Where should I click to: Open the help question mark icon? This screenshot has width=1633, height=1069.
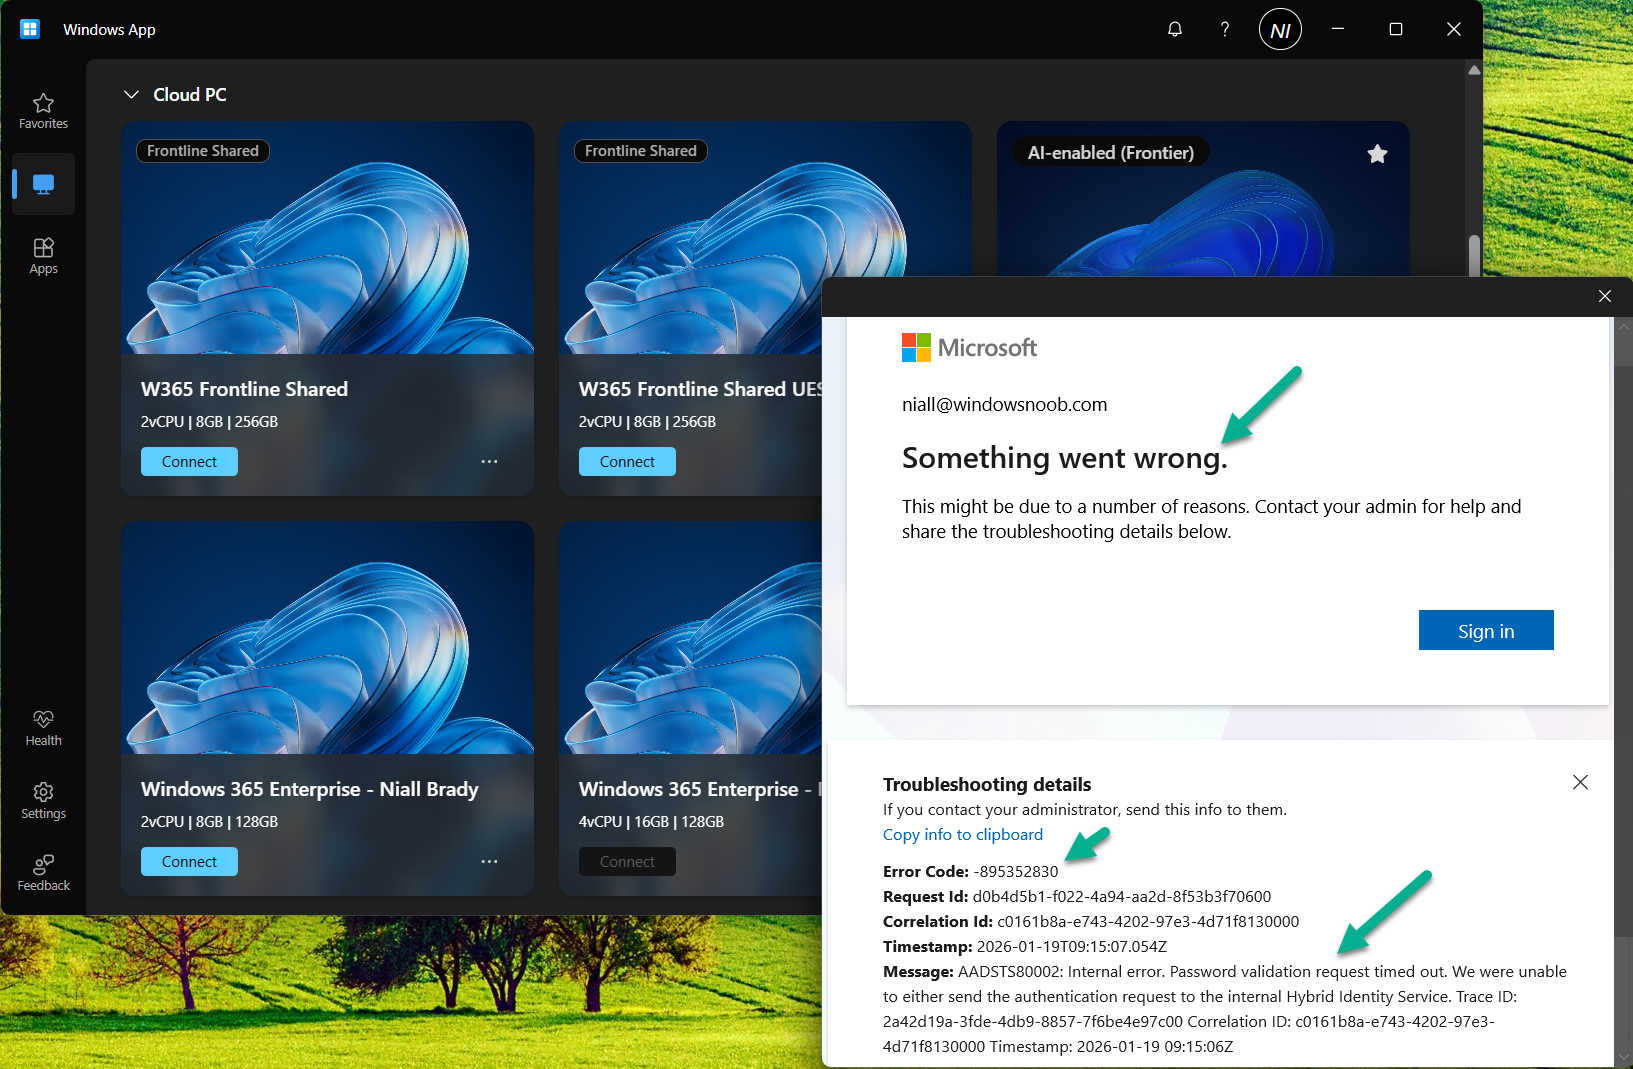point(1225,29)
